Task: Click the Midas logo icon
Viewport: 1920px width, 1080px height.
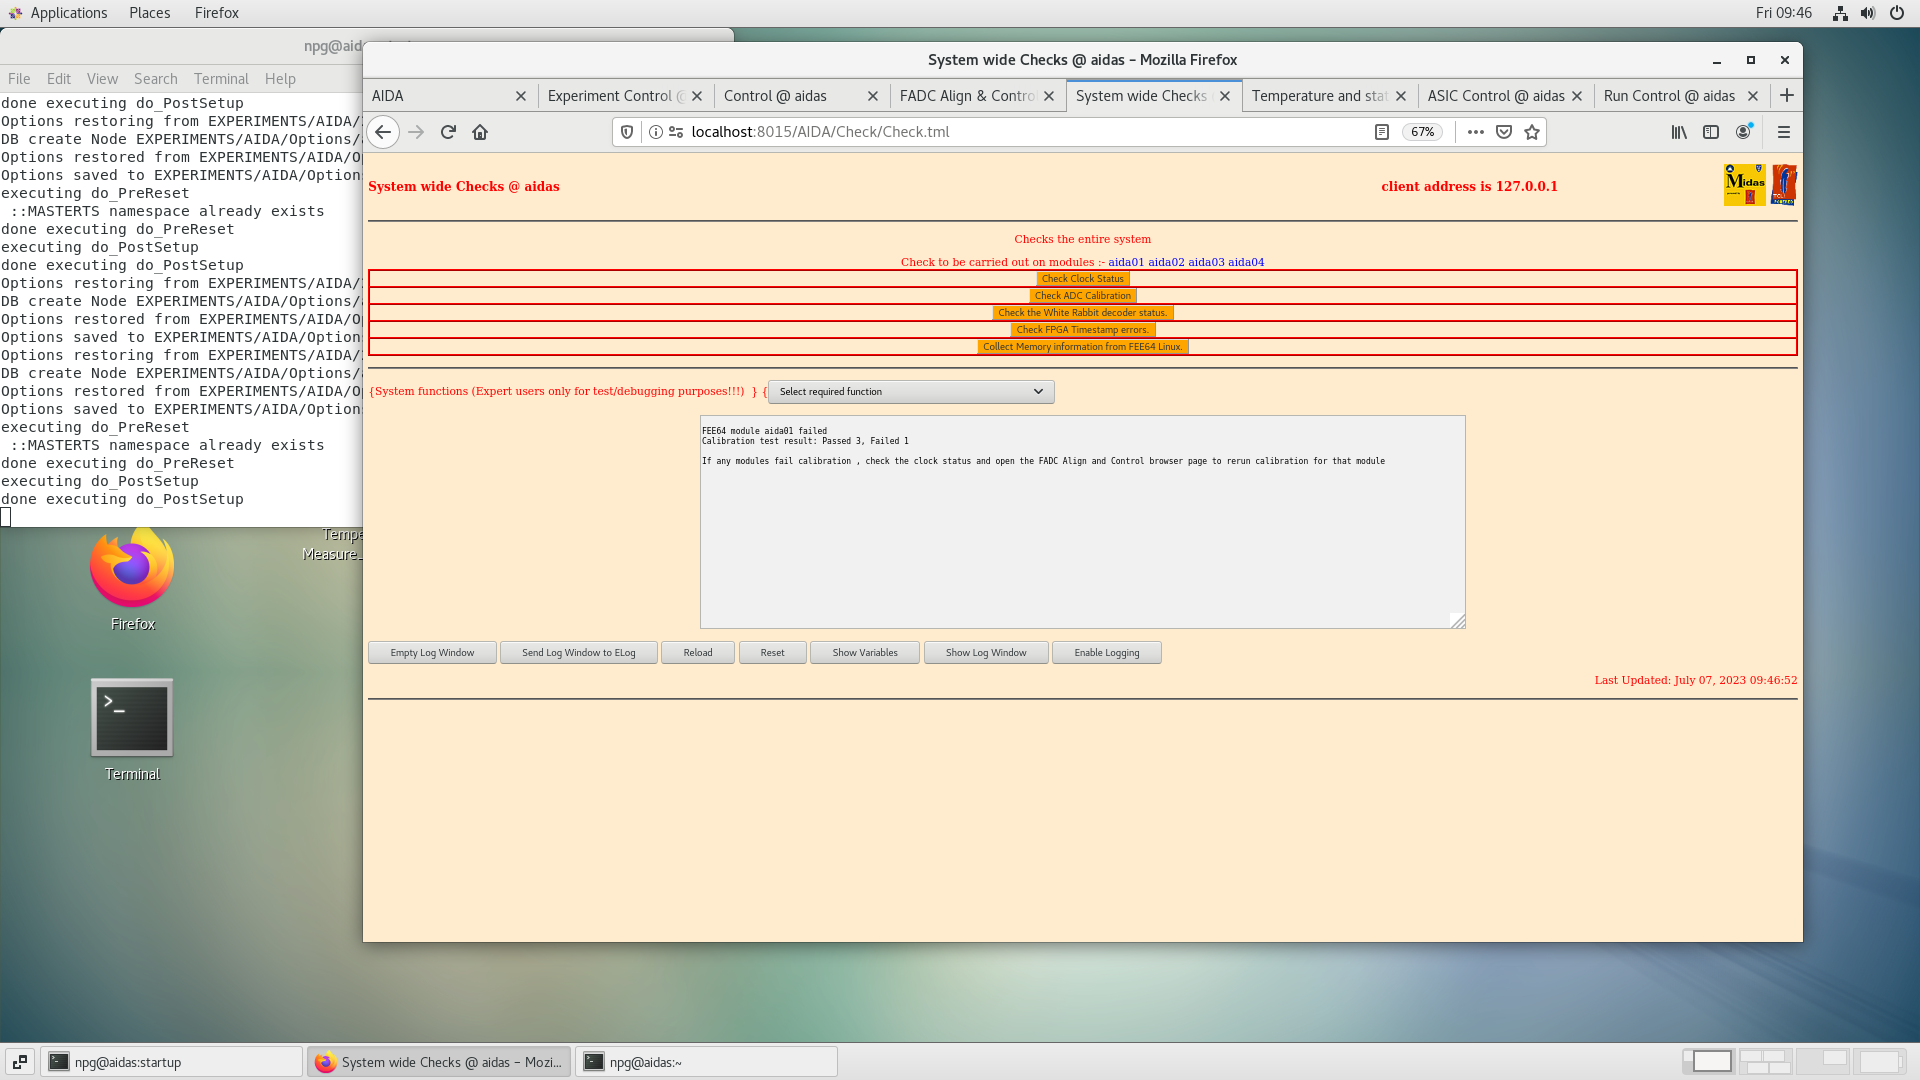Action: (x=1744, y=185)
